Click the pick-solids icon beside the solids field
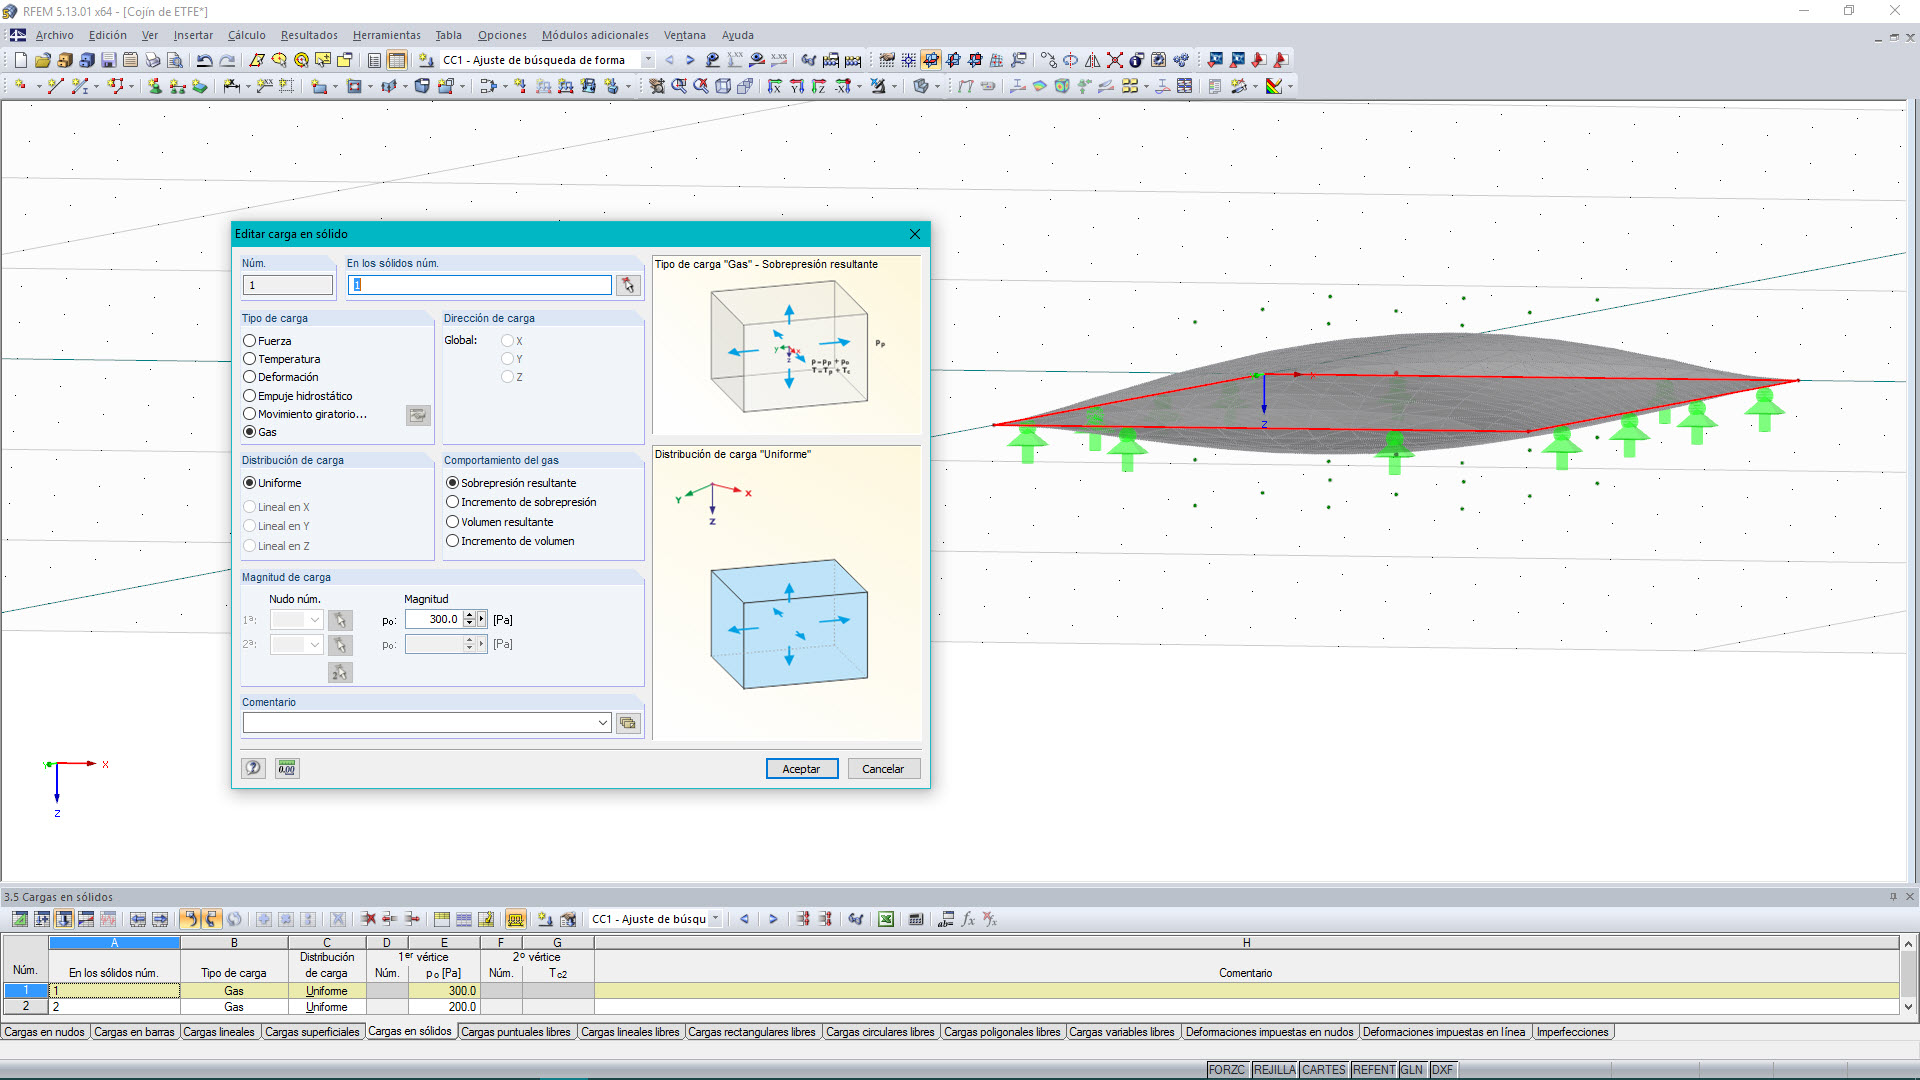The width and height of the screenshot is (1920, 1080). click(628, 286)
